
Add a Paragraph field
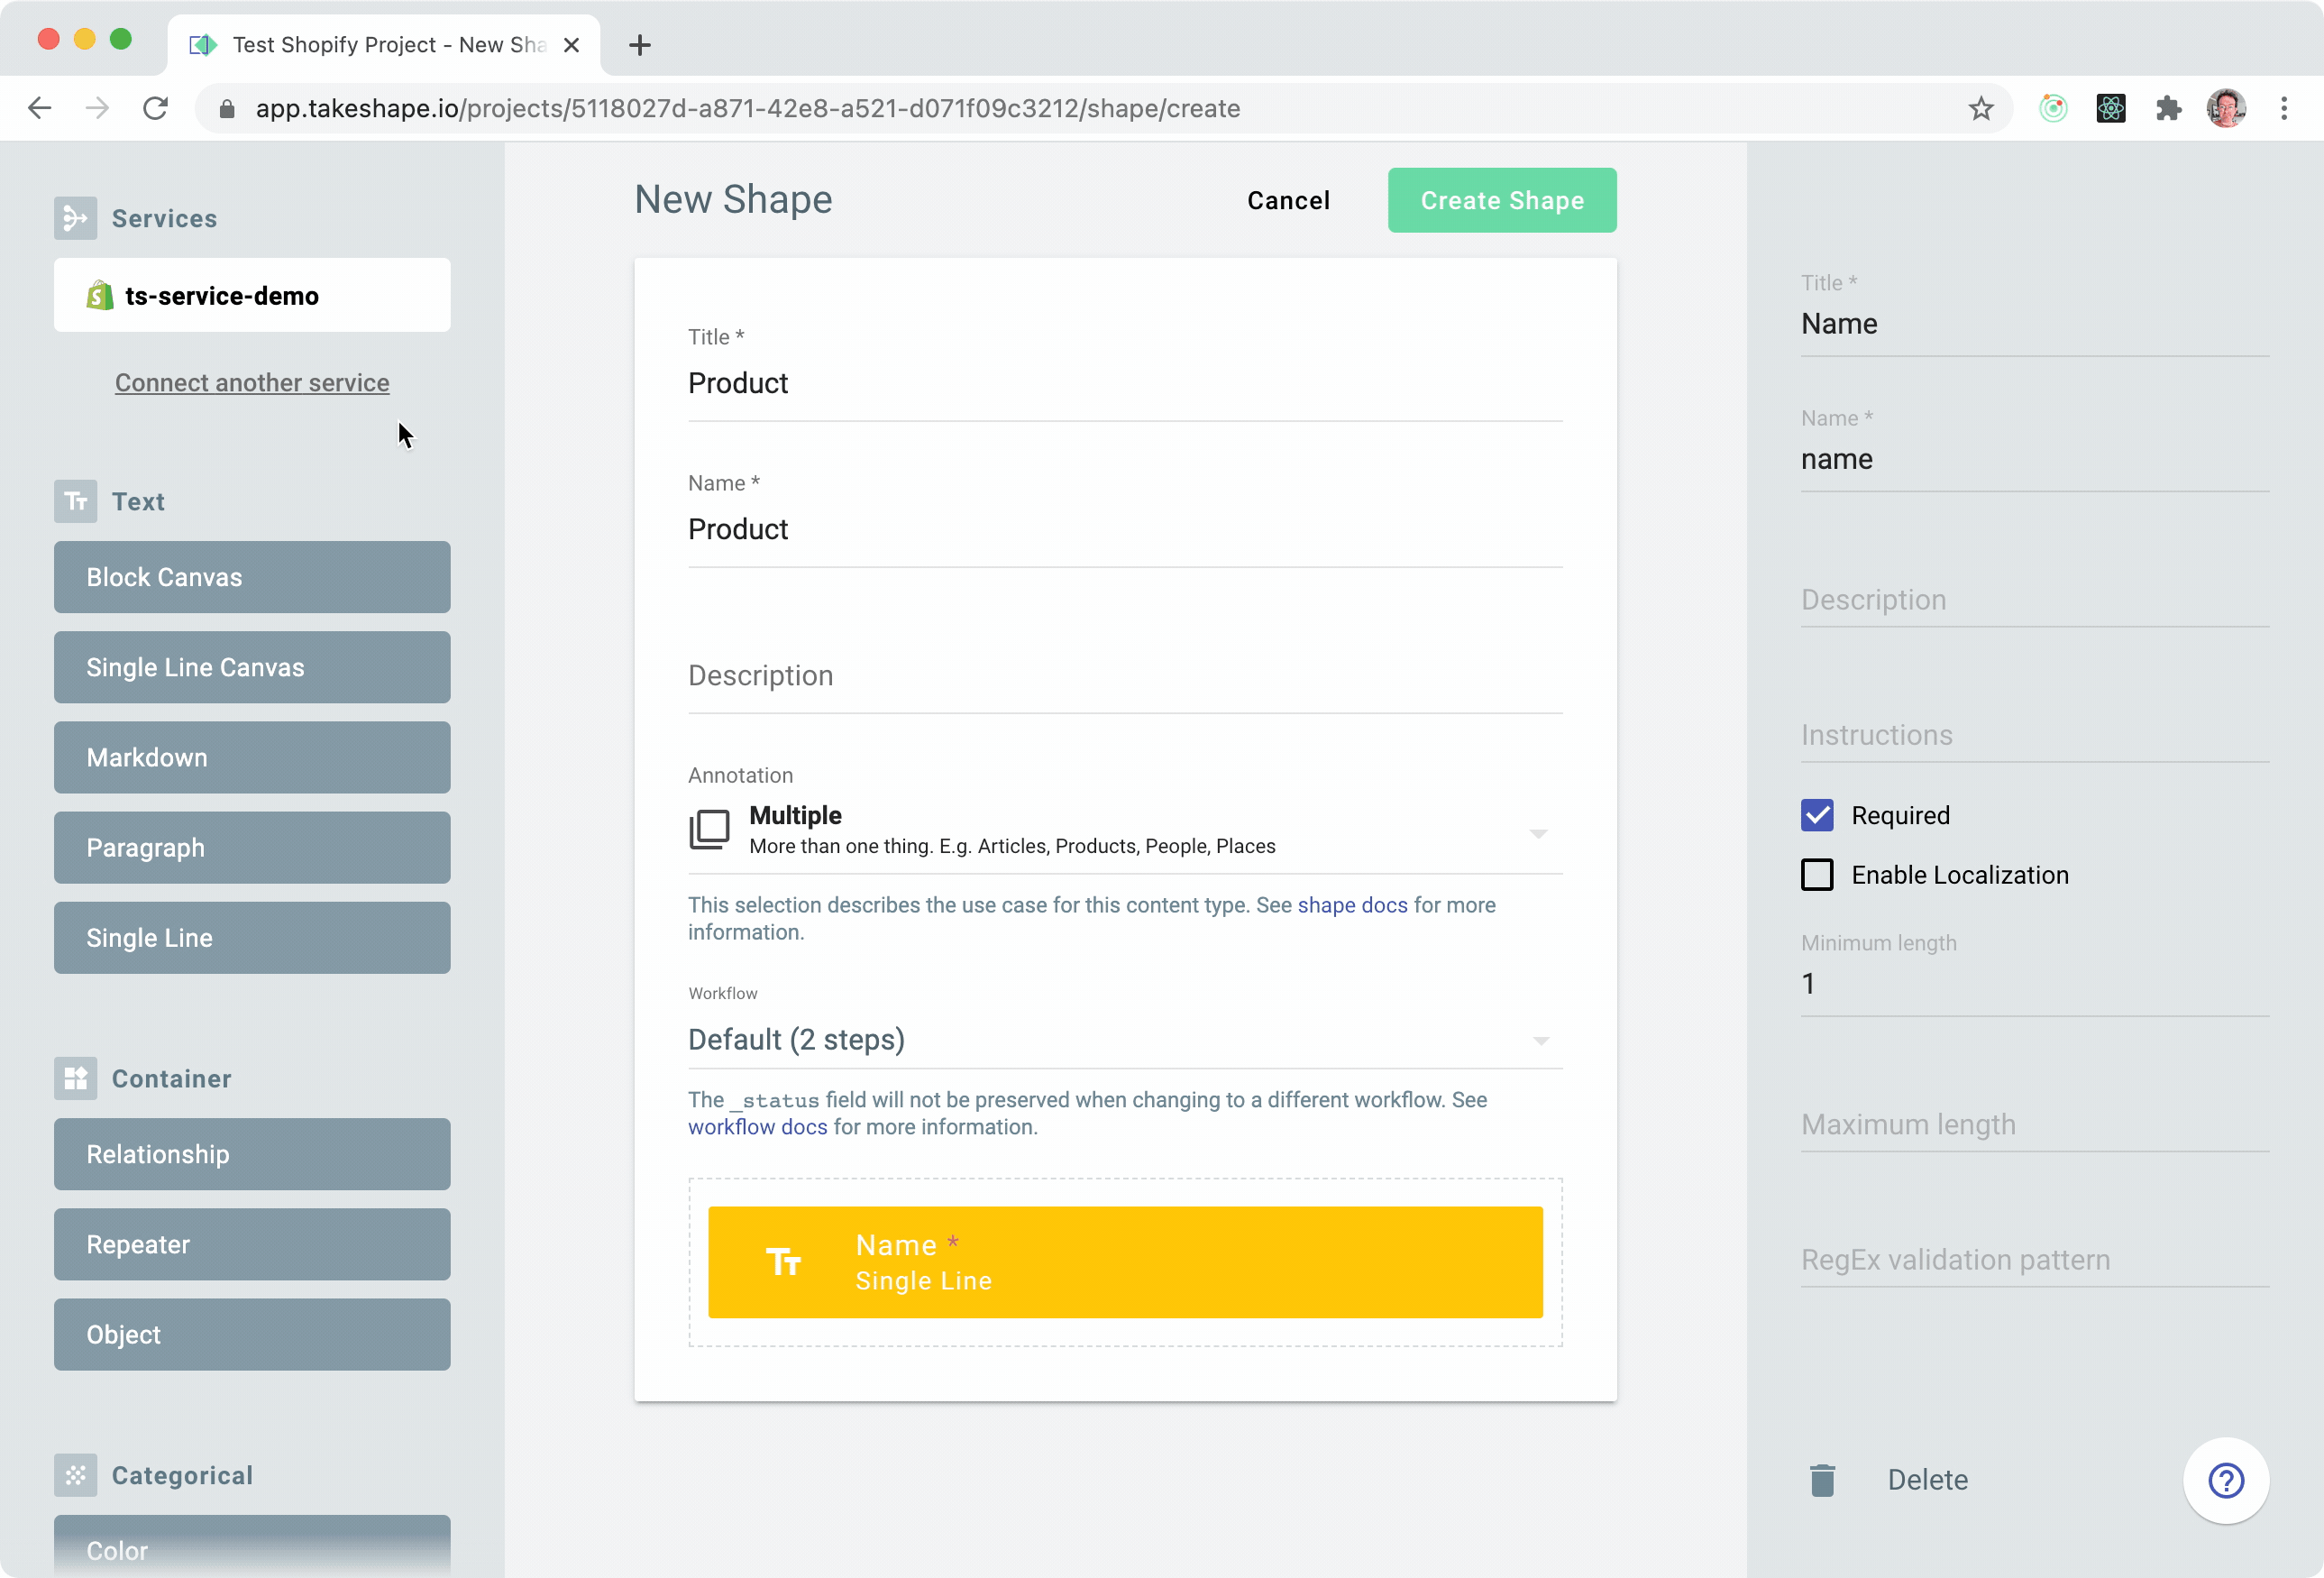(252, 847)
